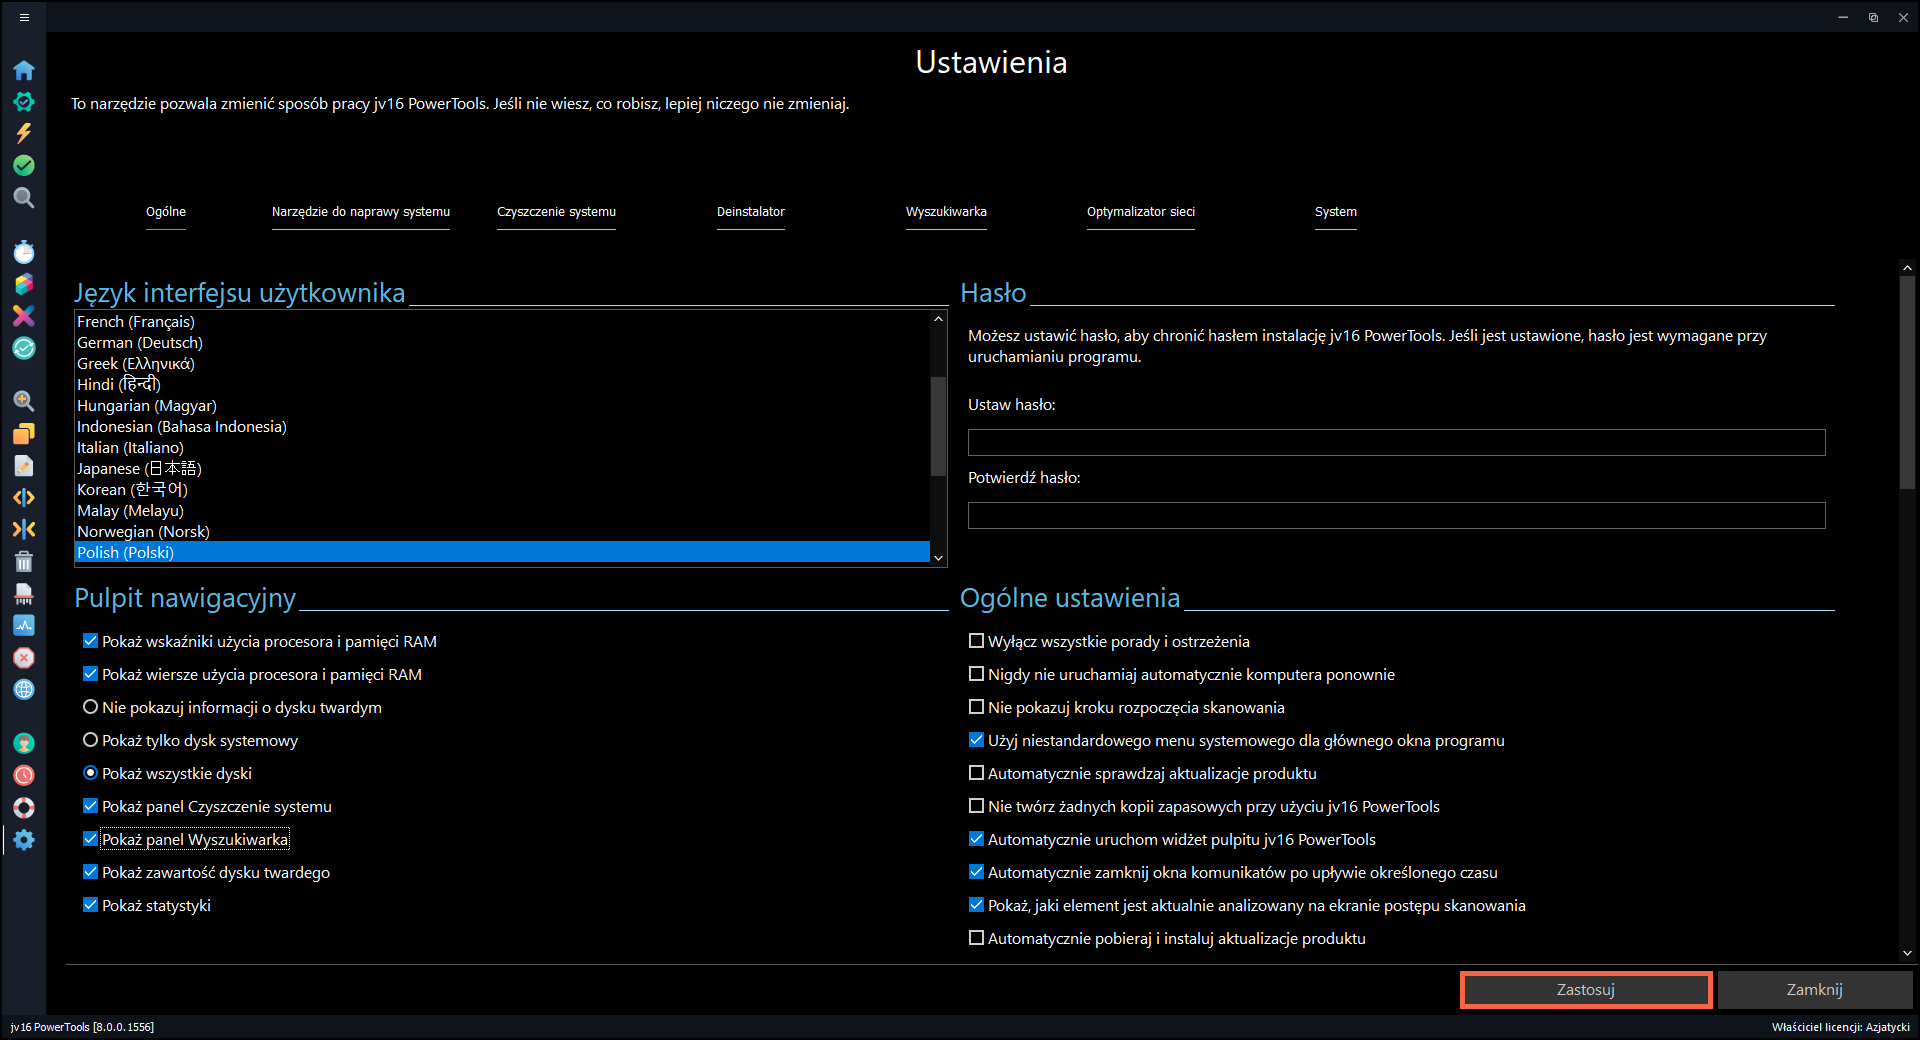
Task: Open the blue pulse monitor icon
Action: 24,625
